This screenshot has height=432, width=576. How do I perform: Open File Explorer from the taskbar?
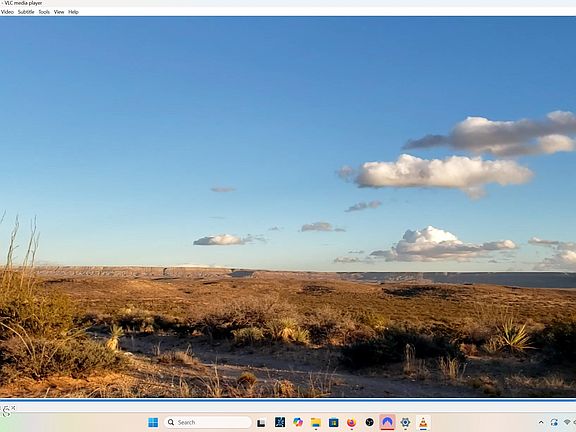click(x=316, y=423)
